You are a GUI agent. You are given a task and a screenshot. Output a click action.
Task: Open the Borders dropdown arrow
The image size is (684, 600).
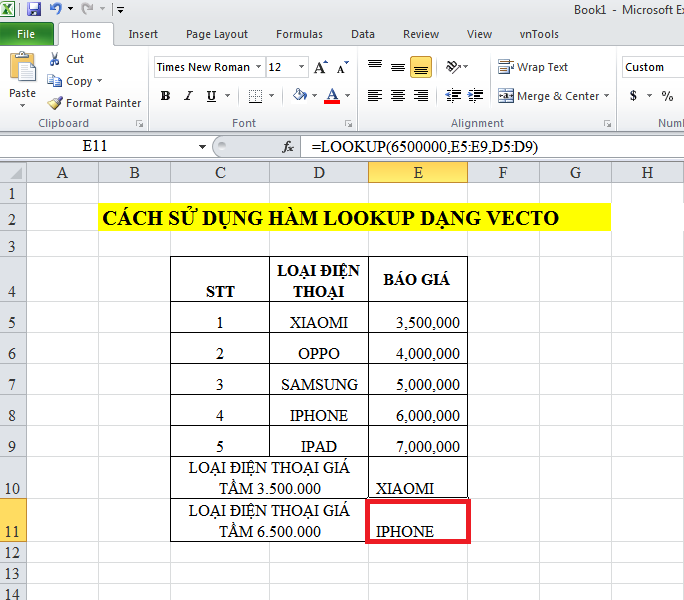click(271, 96)
